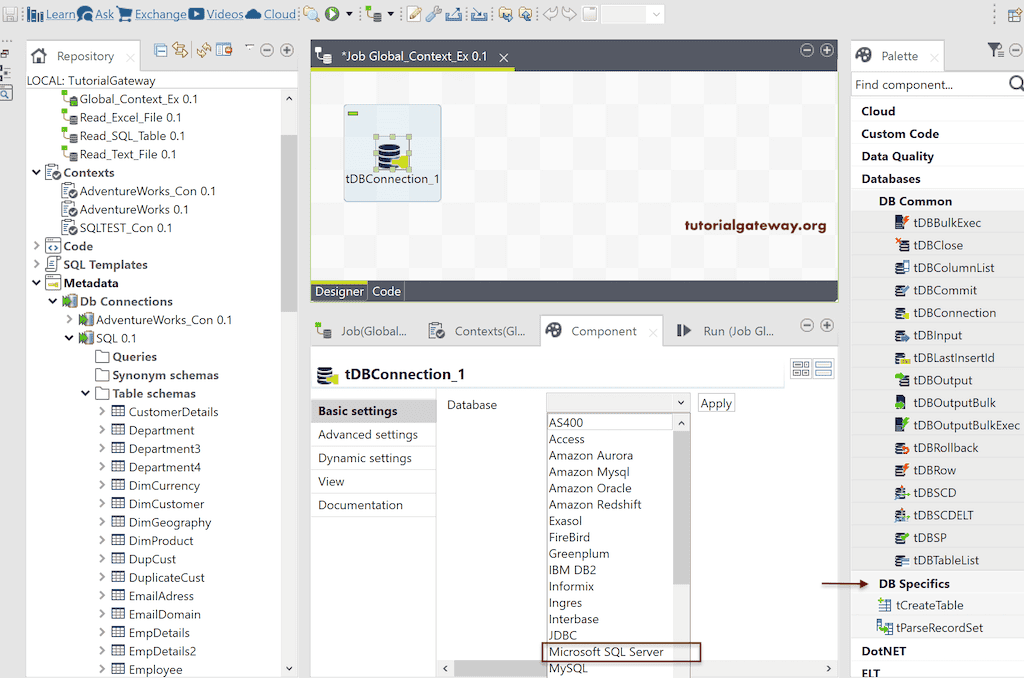This screenshot has width=1024, height=678.
Task: Collapse the Table schemas folder
Action: click(85, 393)
